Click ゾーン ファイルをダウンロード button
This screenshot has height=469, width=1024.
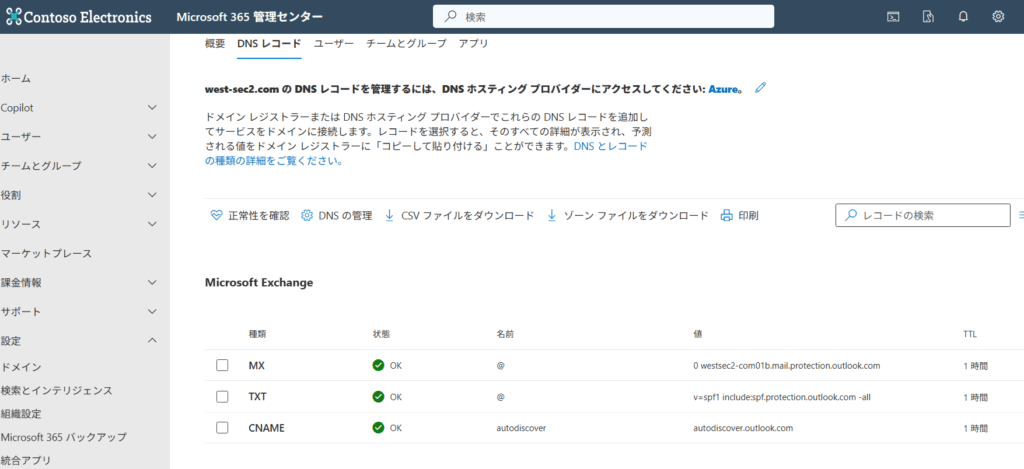628,216
